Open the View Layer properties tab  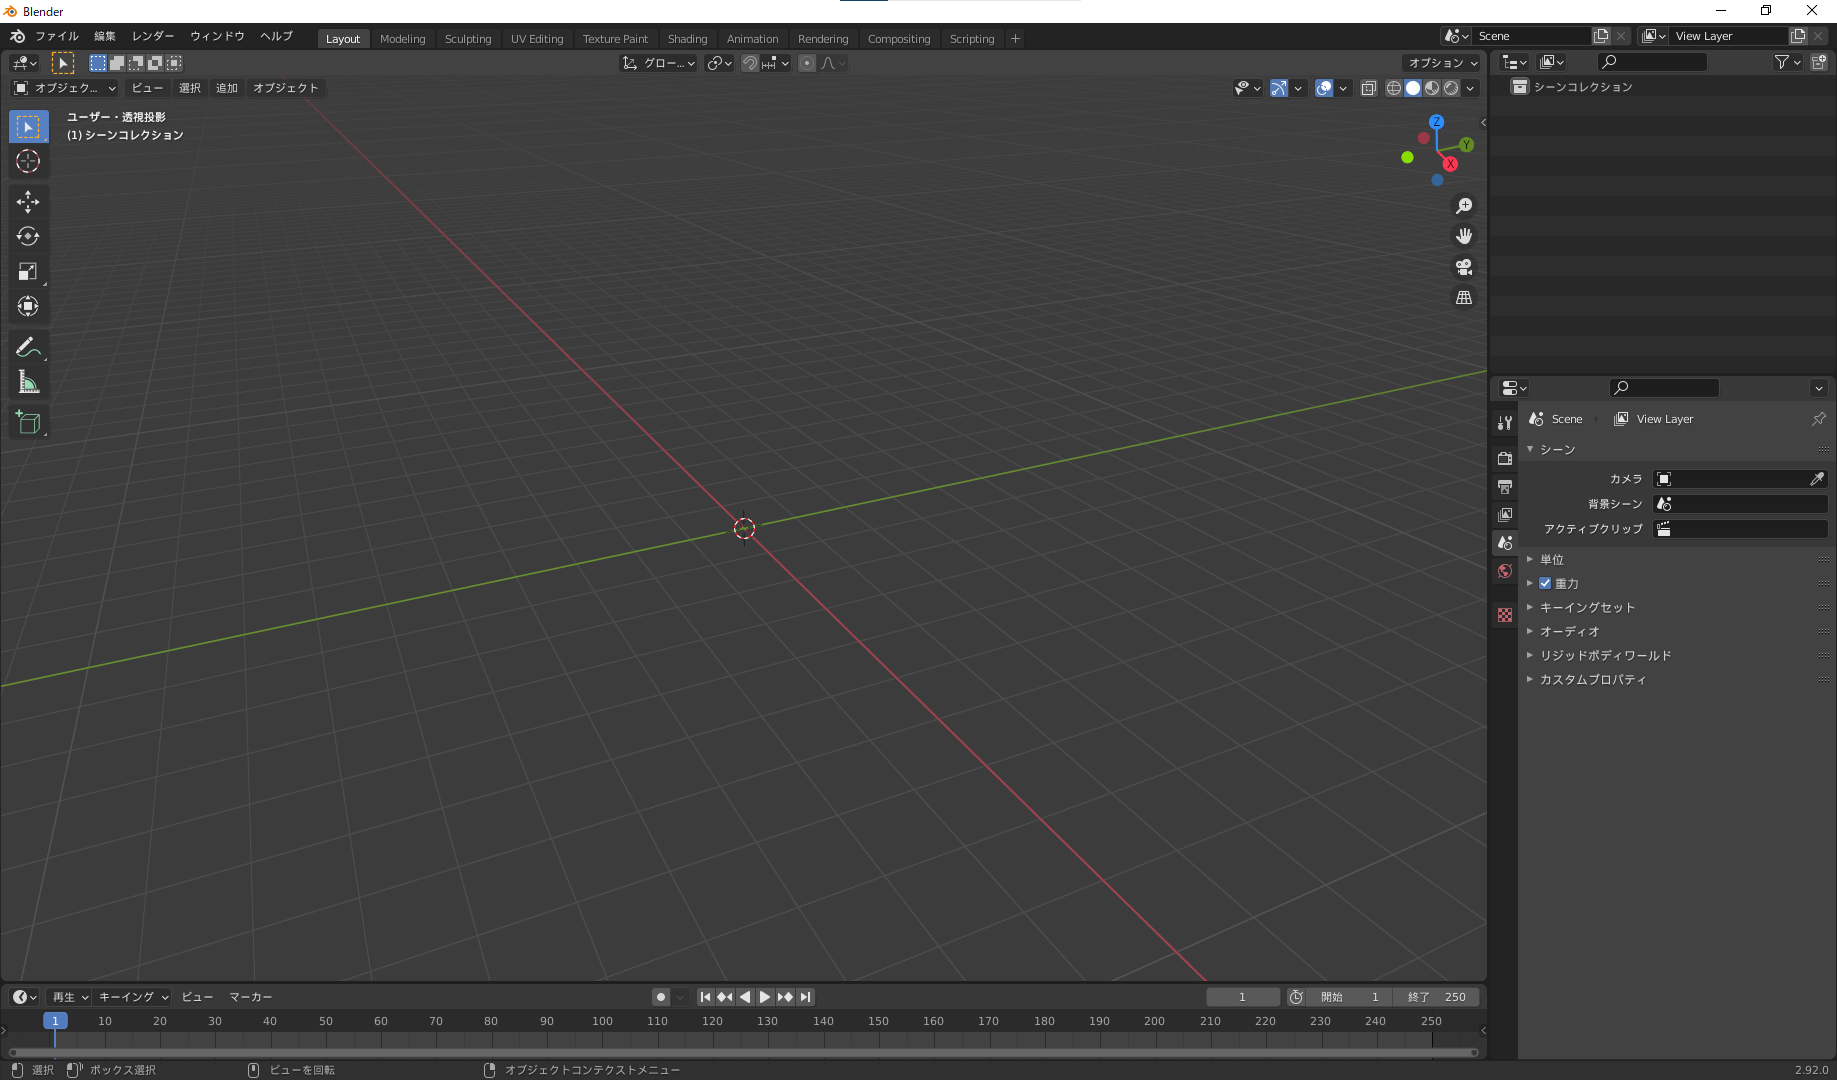1505,514
